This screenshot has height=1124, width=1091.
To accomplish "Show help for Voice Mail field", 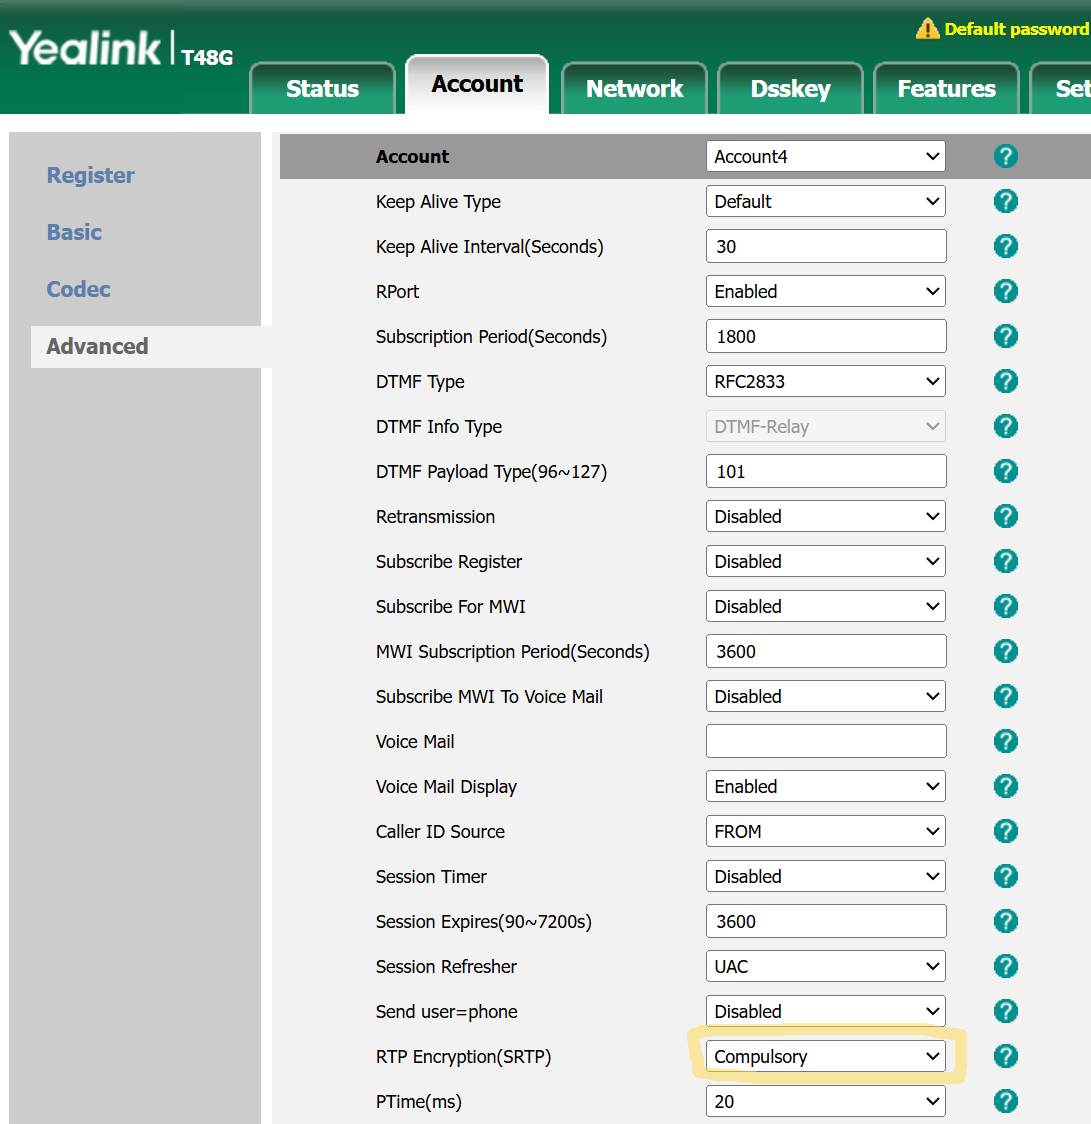I will pyautogui.click(x=1005, y=741).
